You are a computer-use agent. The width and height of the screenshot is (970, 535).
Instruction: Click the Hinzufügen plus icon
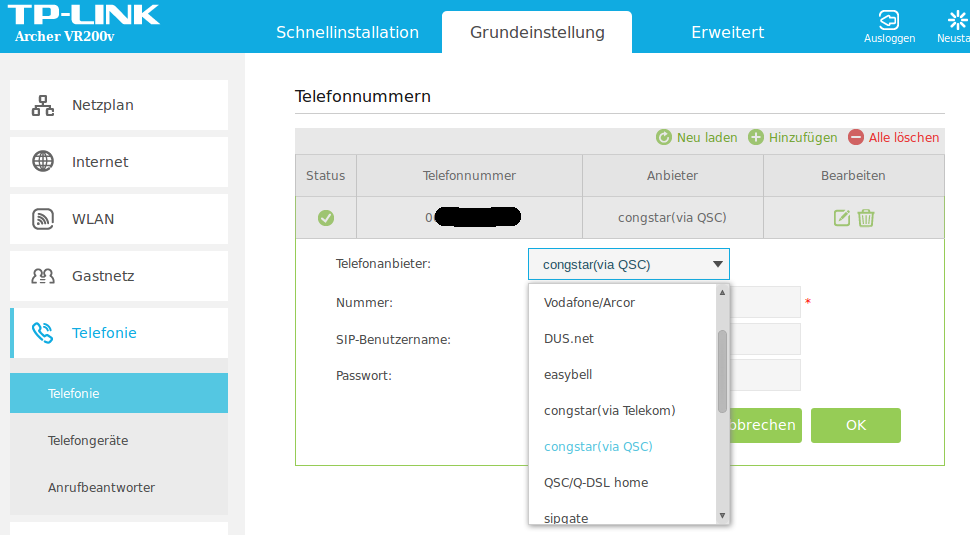coord(756,137)
